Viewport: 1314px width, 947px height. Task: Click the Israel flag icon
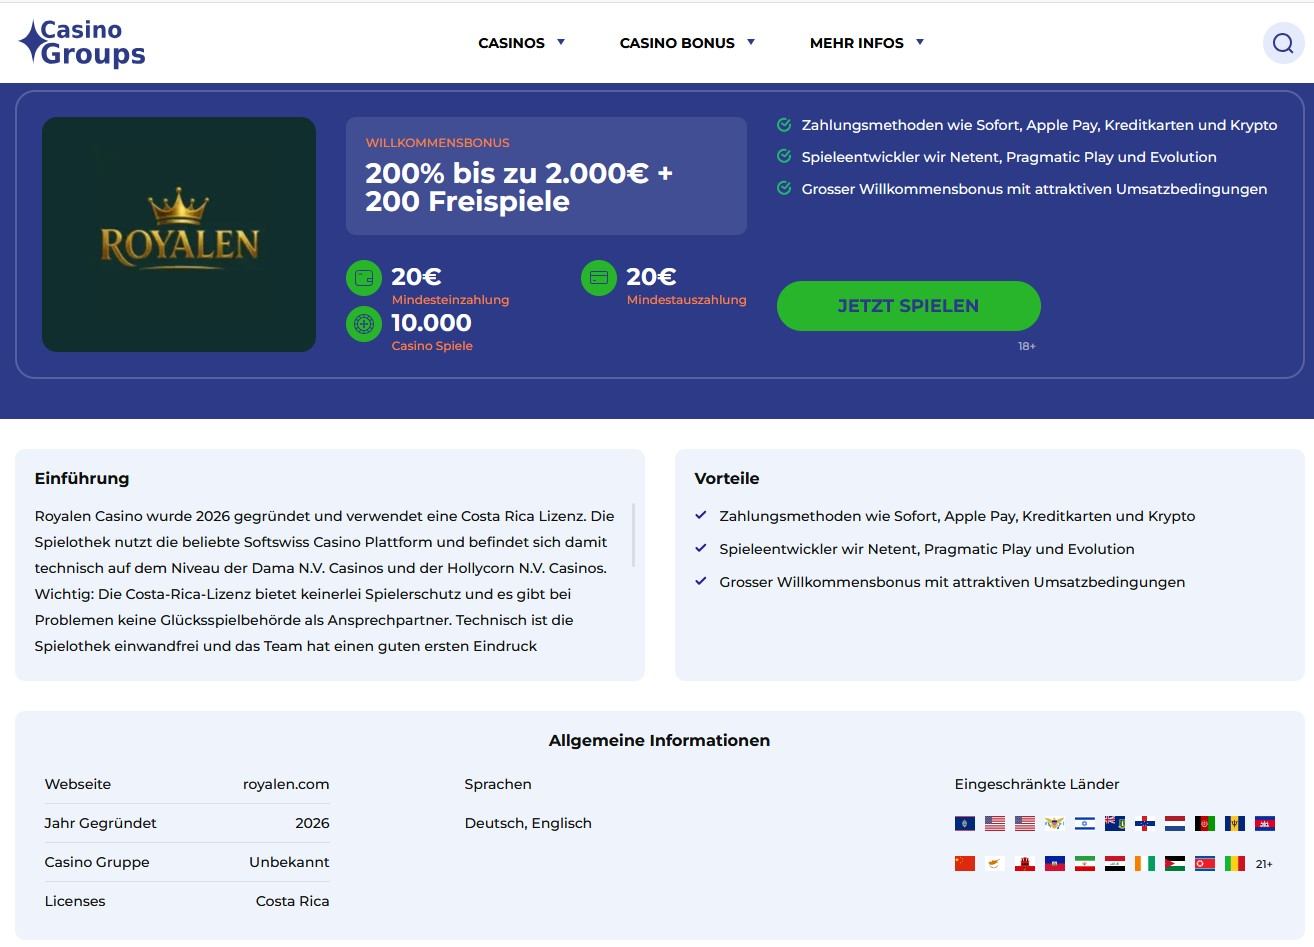coord(1085,824)
